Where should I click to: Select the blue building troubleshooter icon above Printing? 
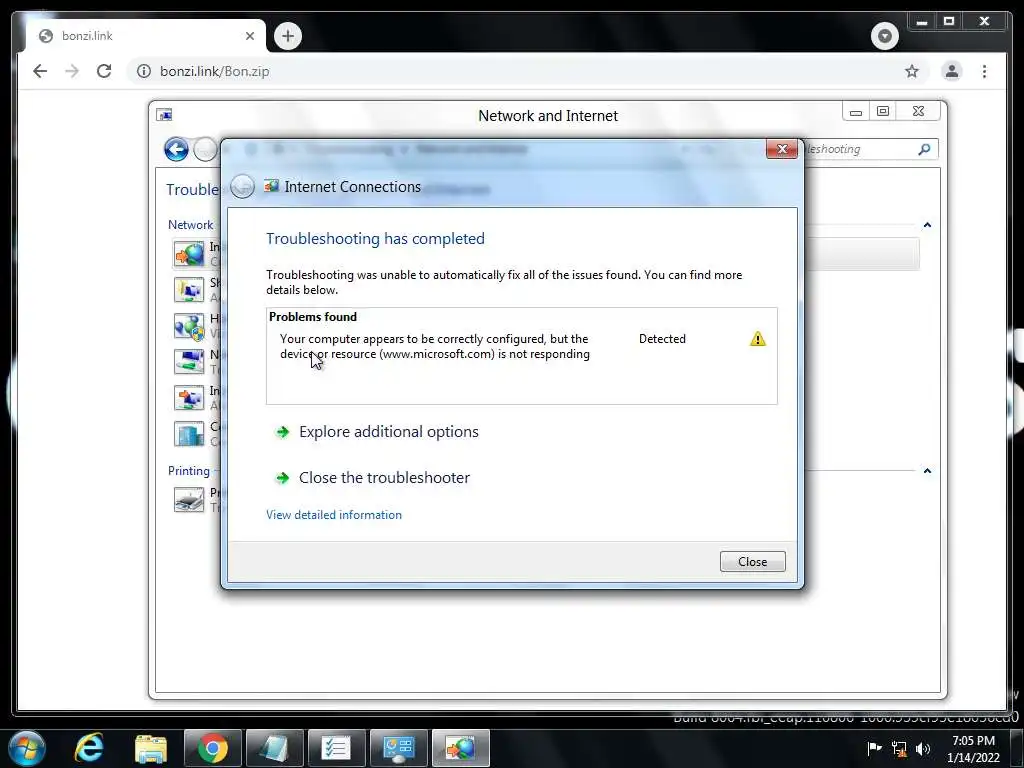189,434
